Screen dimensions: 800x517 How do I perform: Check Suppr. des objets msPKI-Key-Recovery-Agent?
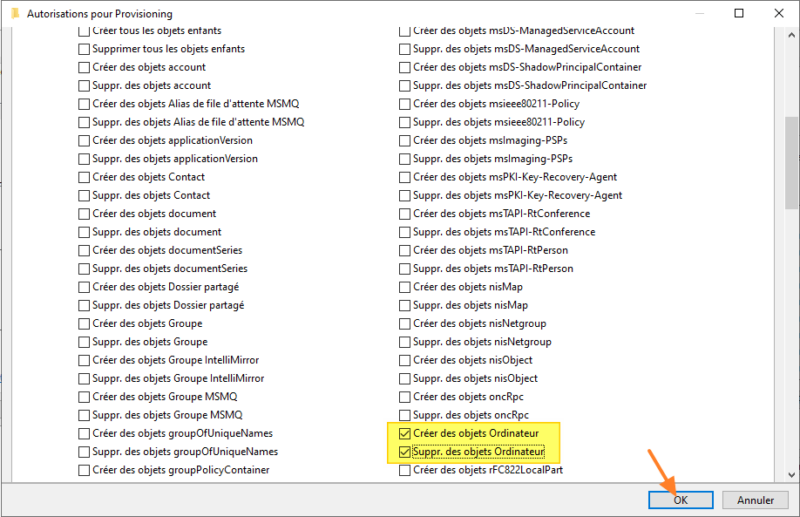[x=405, y=196]
